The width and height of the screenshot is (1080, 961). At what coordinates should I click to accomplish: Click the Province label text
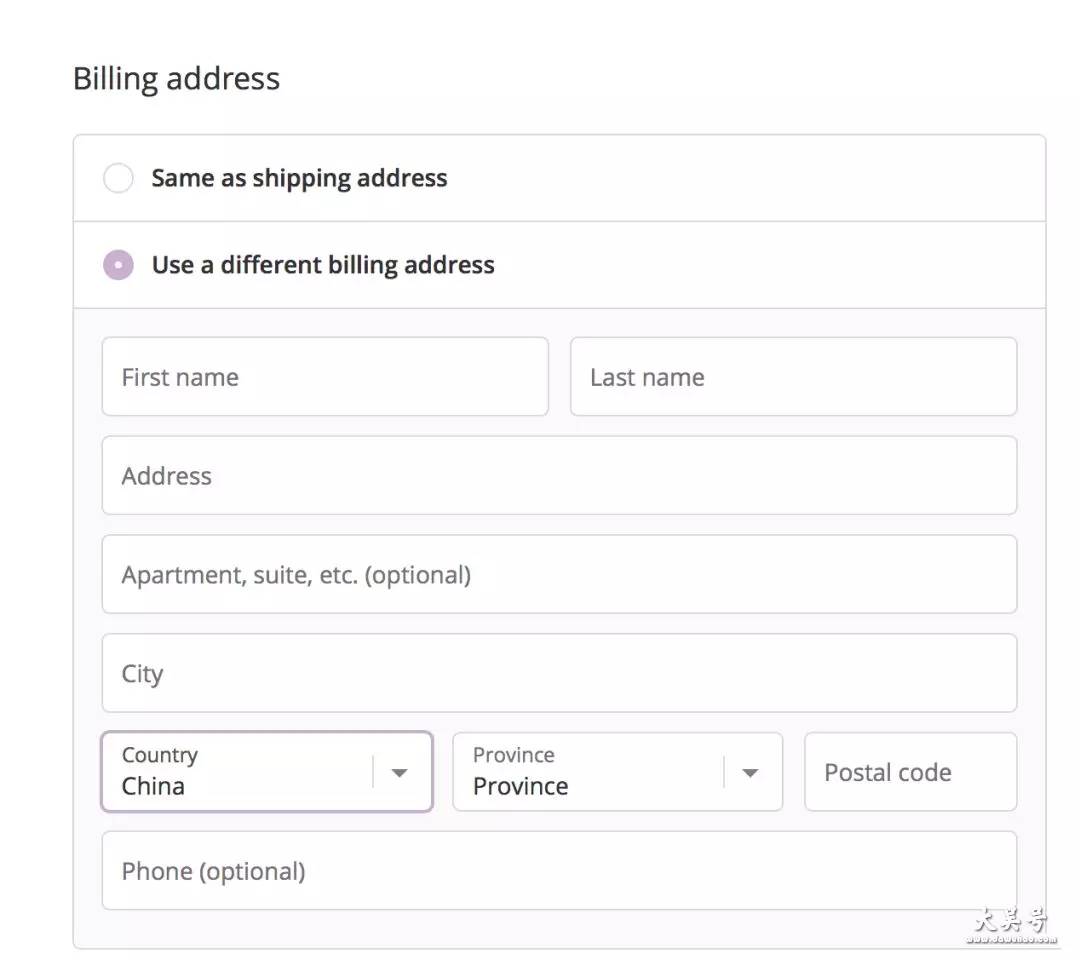tap(514, 755)
